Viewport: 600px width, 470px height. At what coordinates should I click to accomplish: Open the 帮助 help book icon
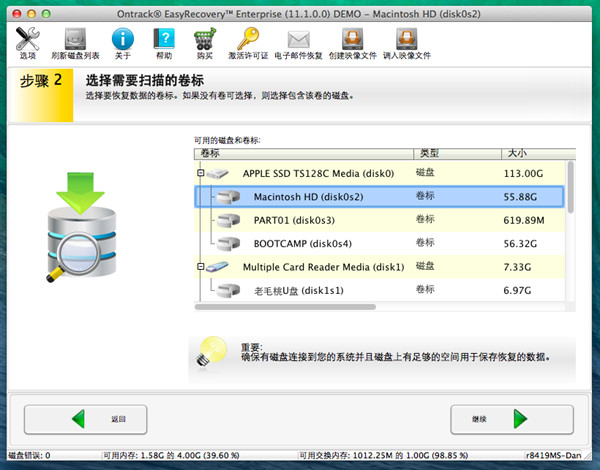pyautogui.click(x=163, y=41)
